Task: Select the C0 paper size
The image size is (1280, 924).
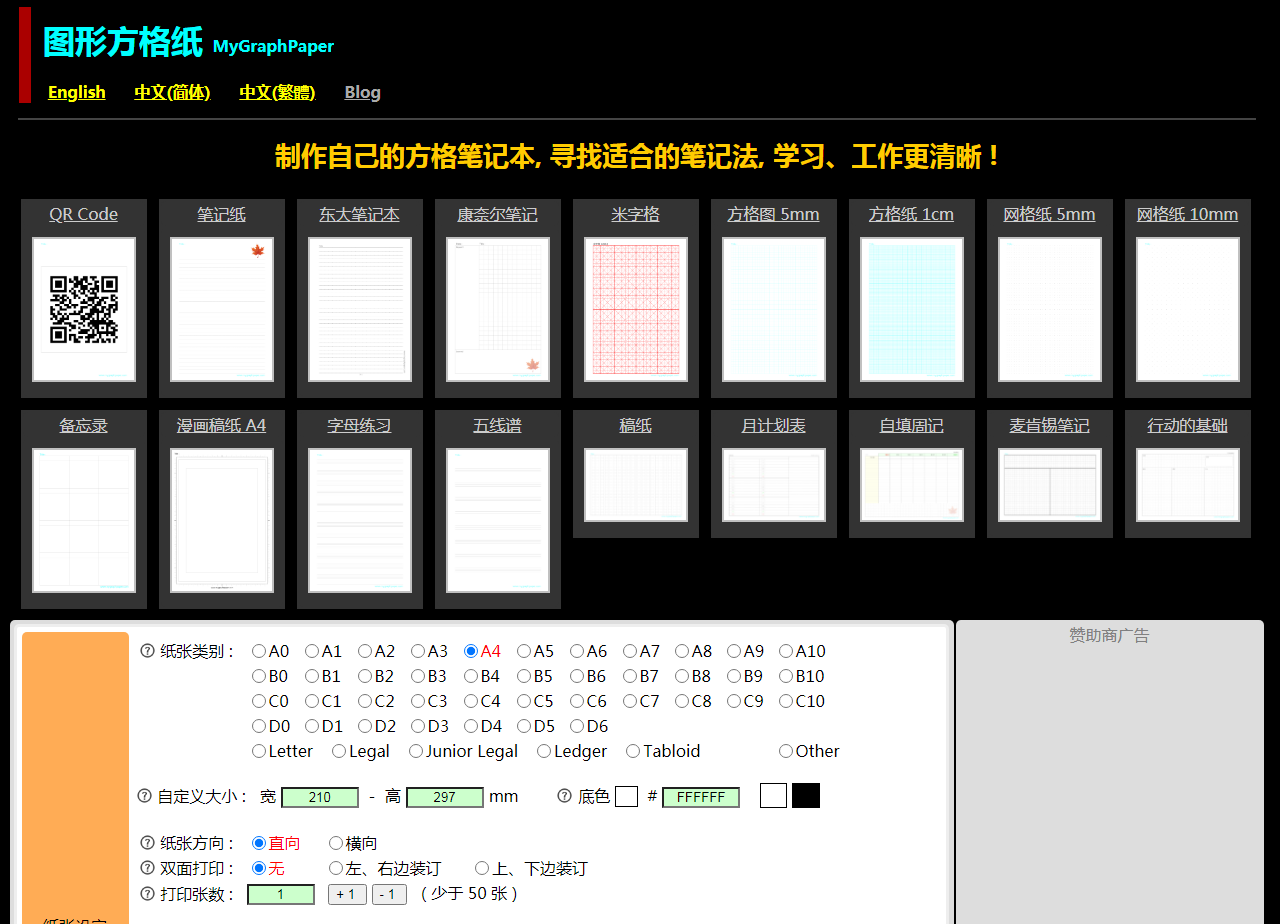Action: 259,701
